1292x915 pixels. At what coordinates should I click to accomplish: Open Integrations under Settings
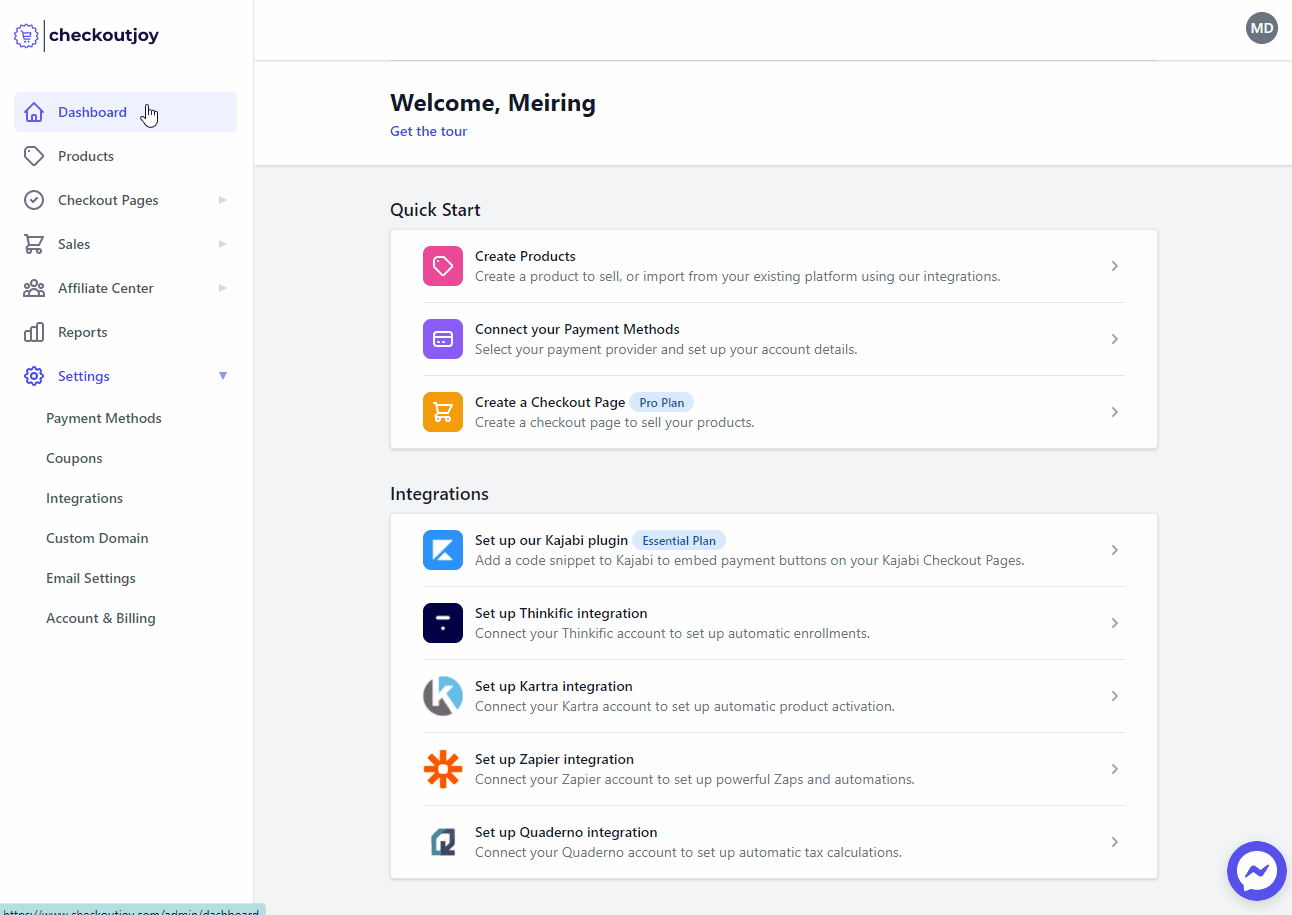click(84, 498)
